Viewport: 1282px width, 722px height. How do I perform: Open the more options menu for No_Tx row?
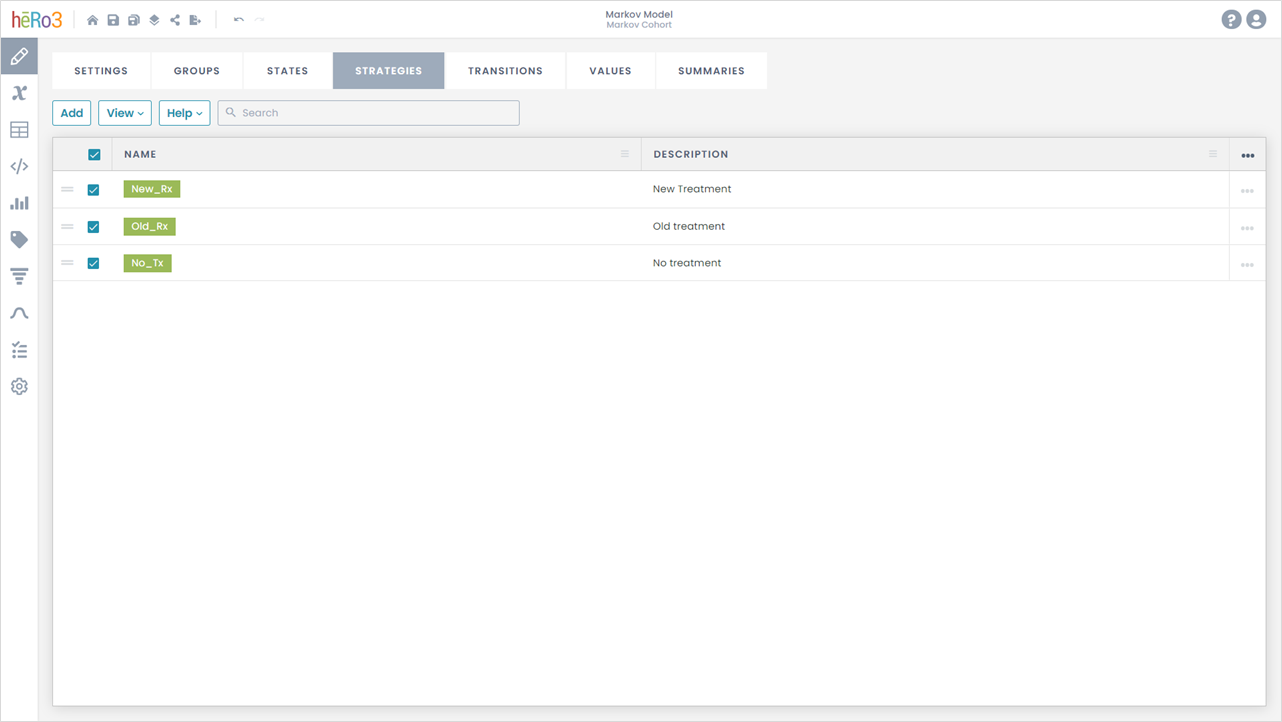[1247, 265]
